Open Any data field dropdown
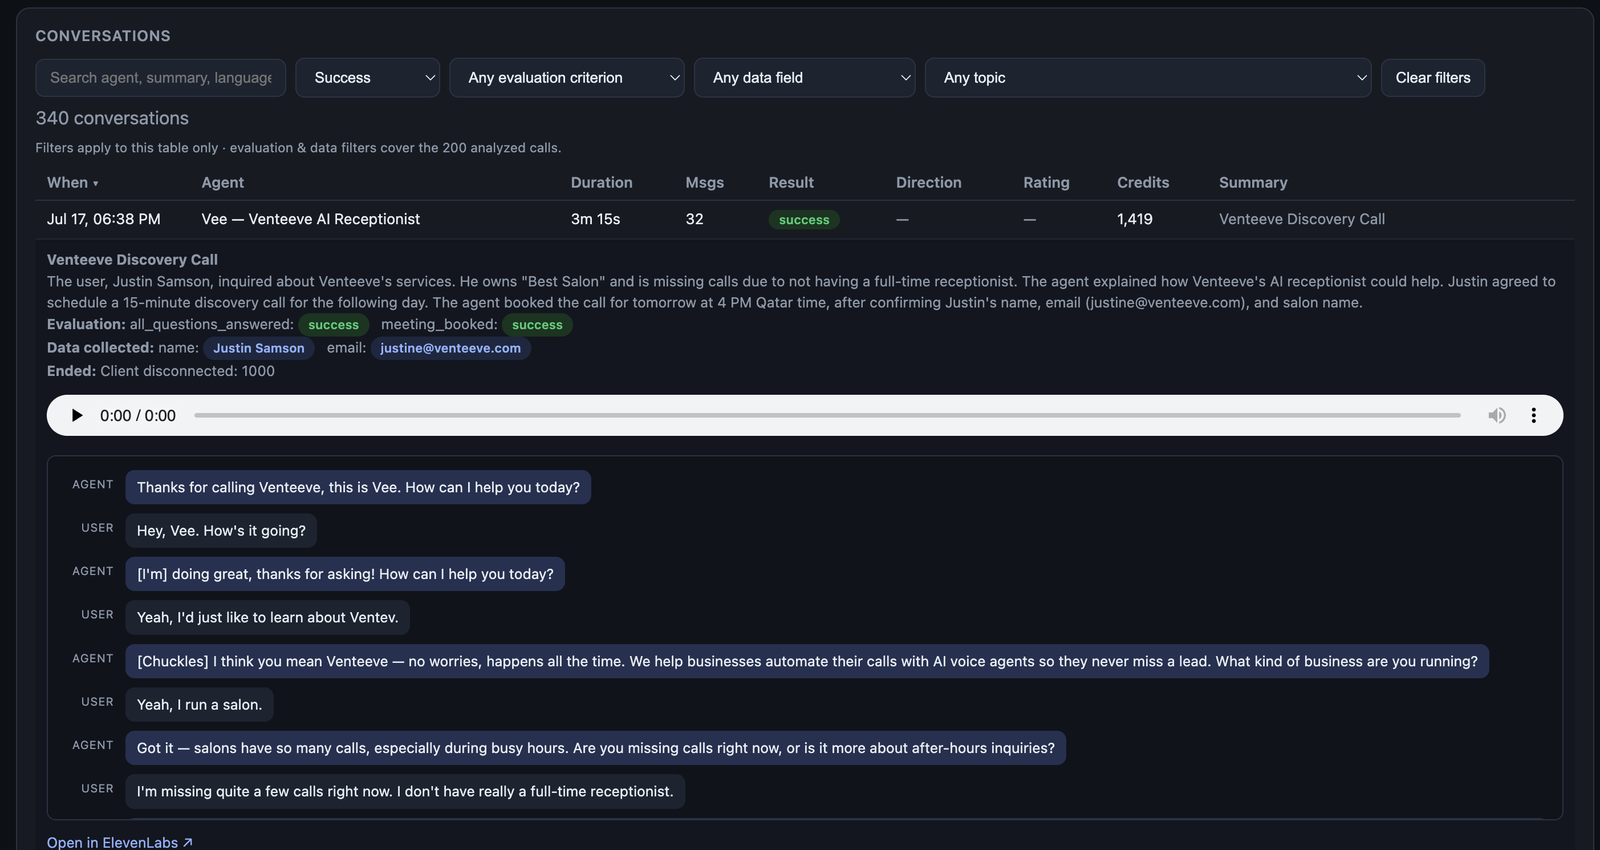This screenshot has height=850, width=1600. tap(805, 77)
